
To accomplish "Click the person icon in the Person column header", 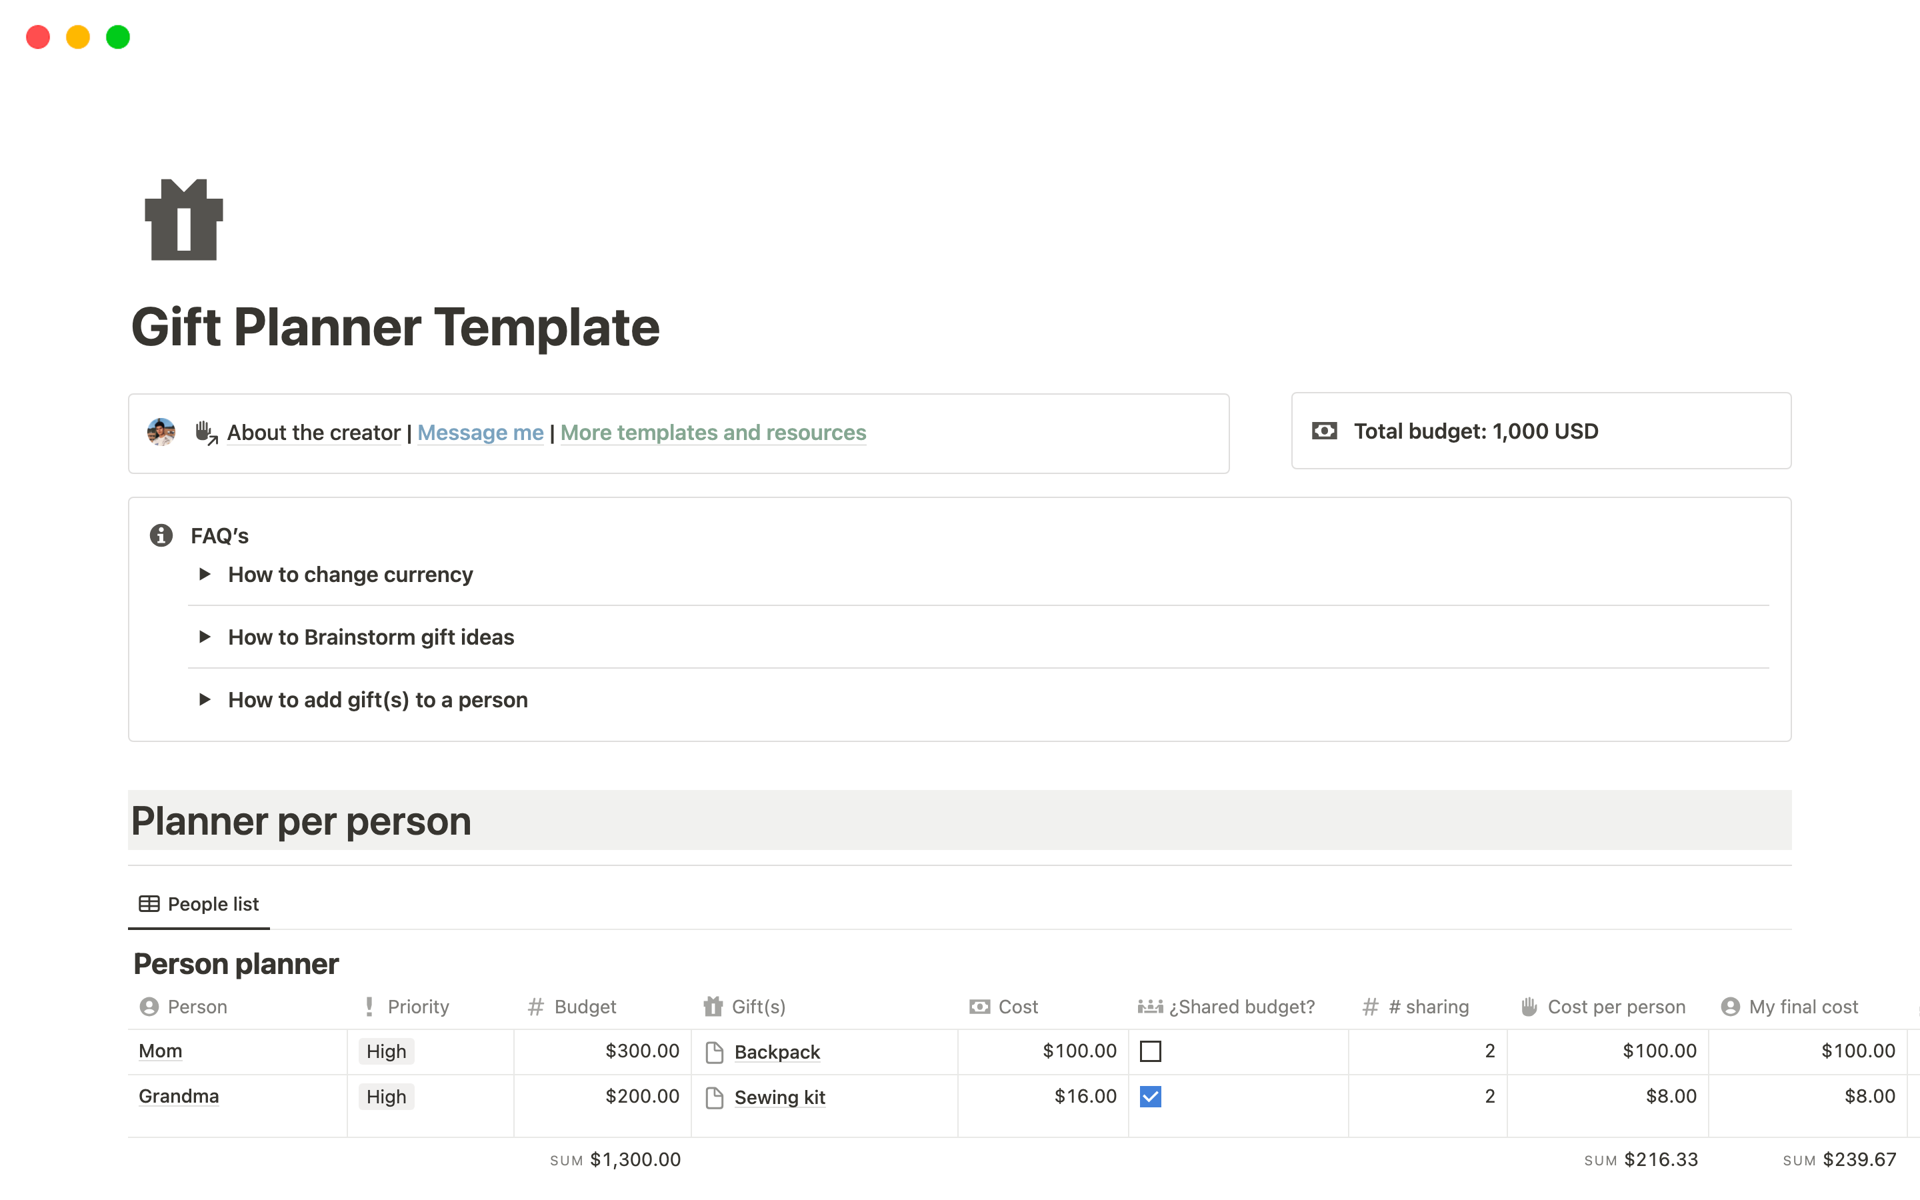I will click(x=149, y=1006).
